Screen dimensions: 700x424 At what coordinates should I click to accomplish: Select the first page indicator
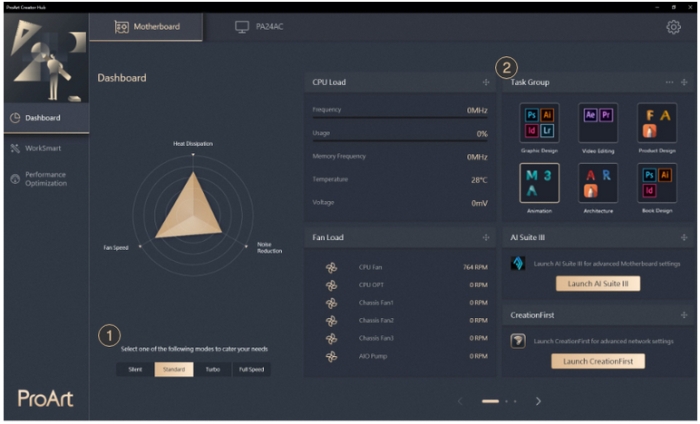coord(490,401)
